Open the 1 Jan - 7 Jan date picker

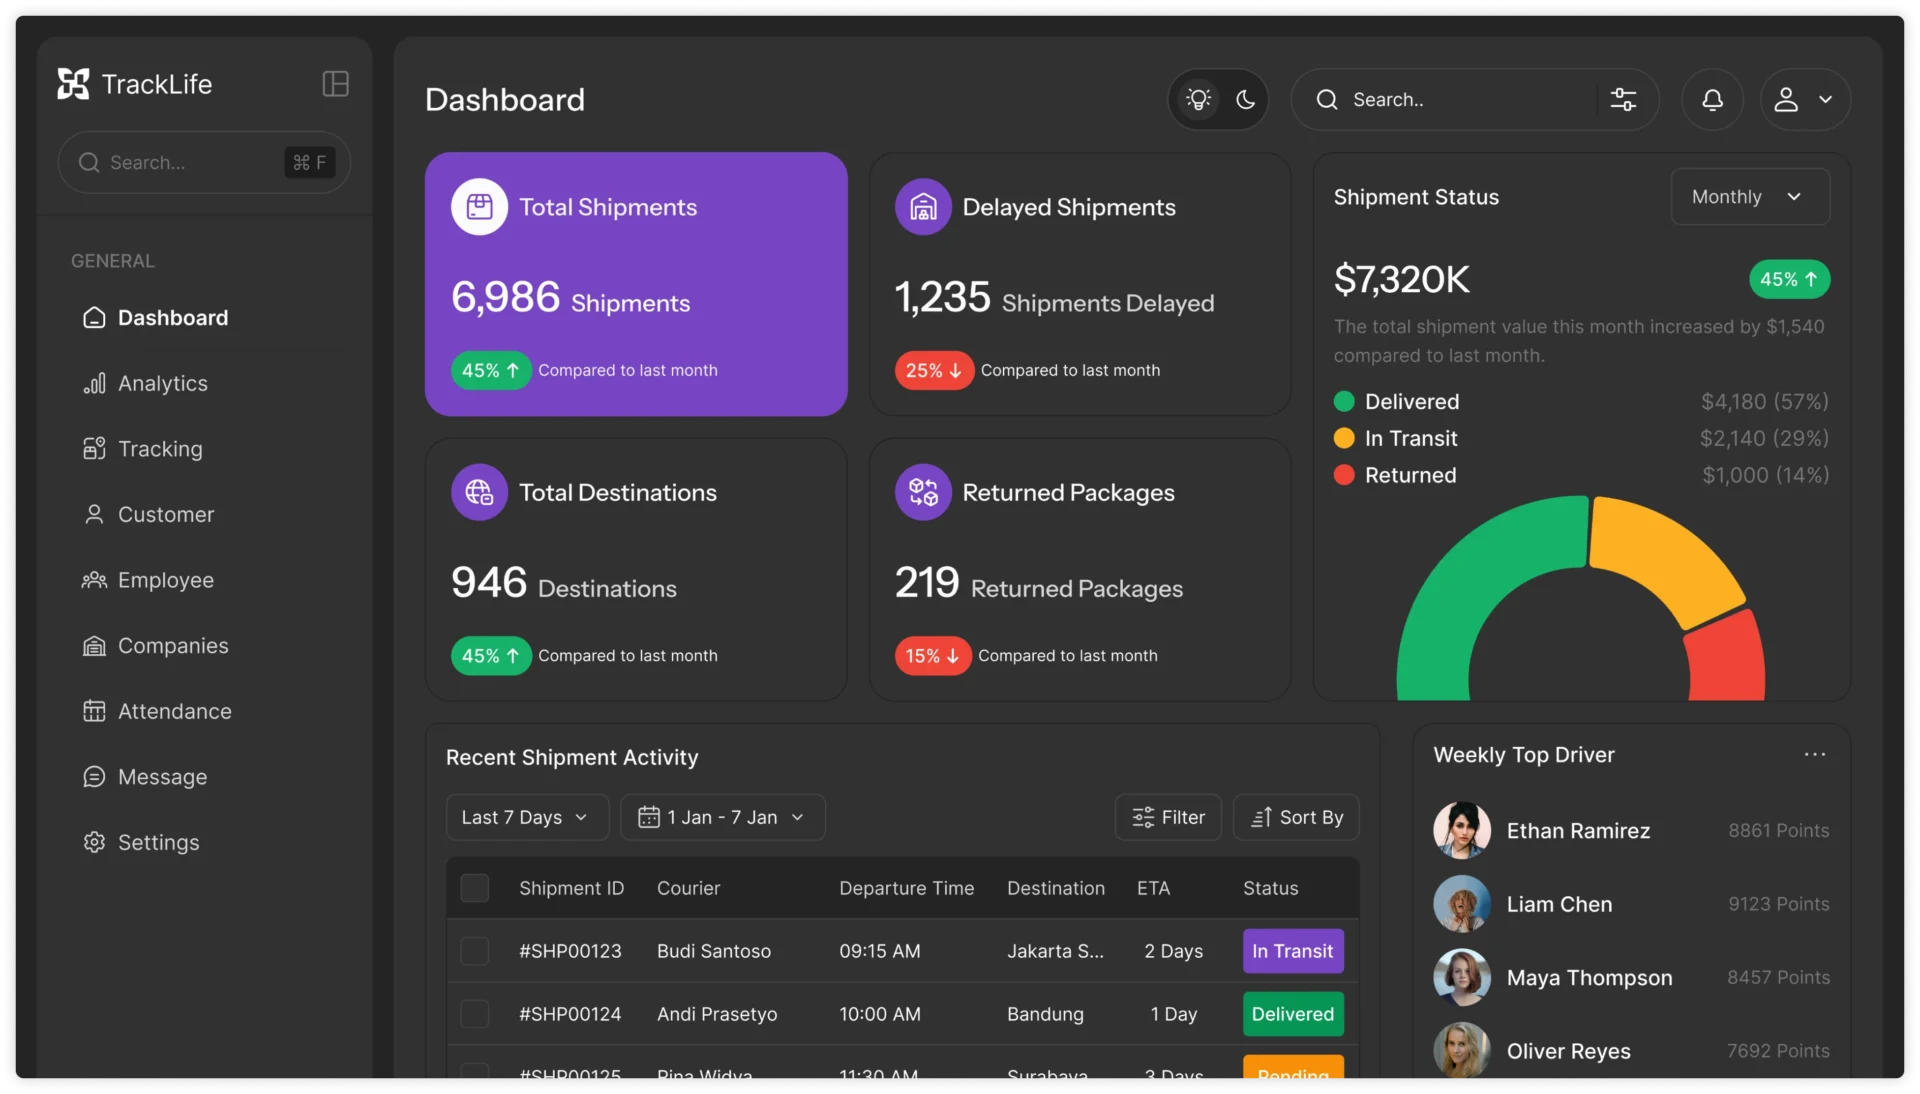(722, 817)
